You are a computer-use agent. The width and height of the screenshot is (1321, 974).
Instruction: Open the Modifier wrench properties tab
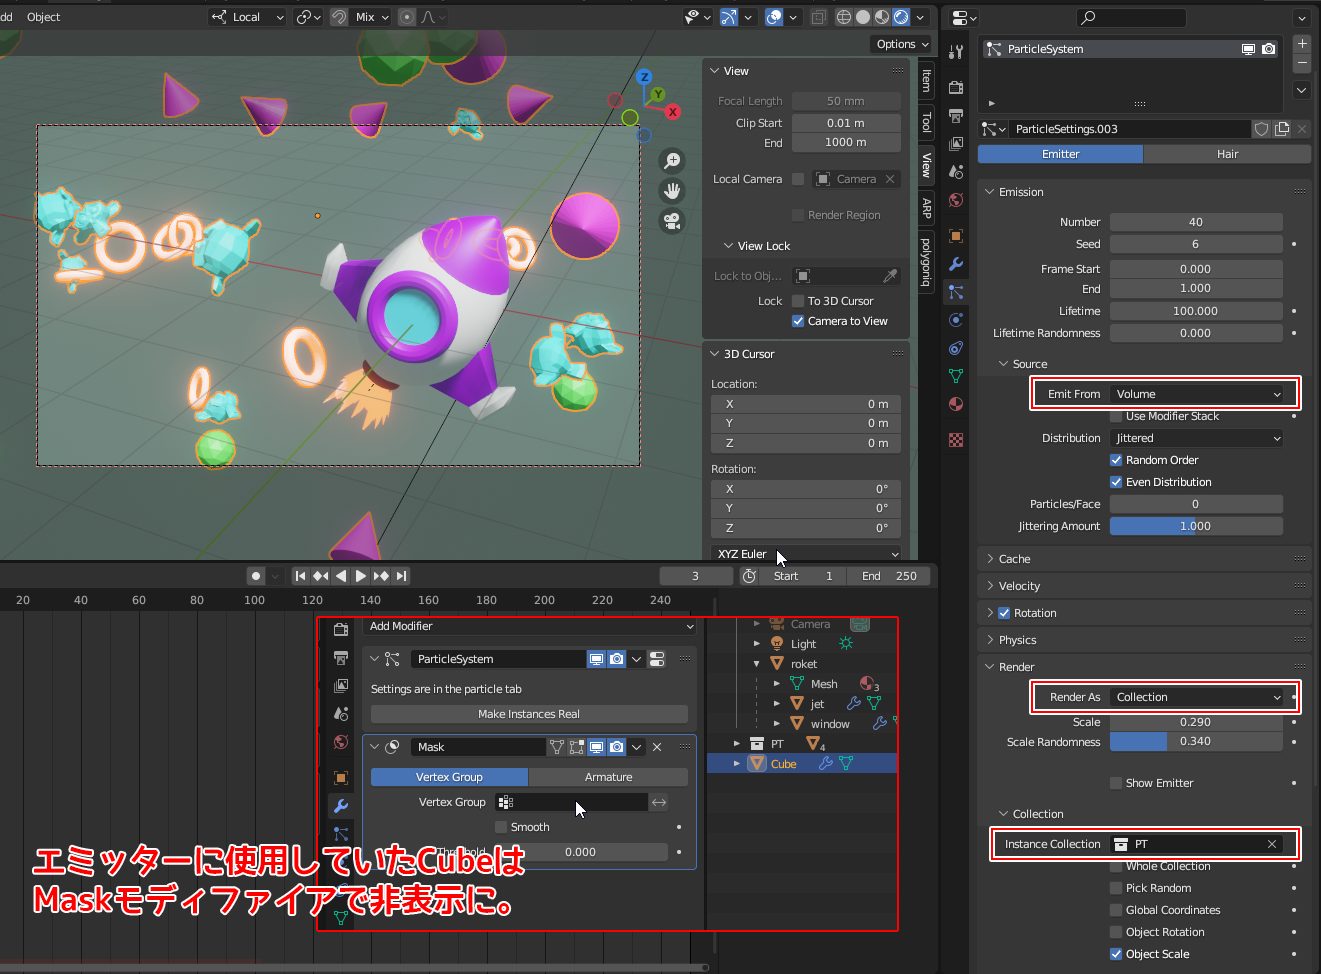click(x=956, y=264)
